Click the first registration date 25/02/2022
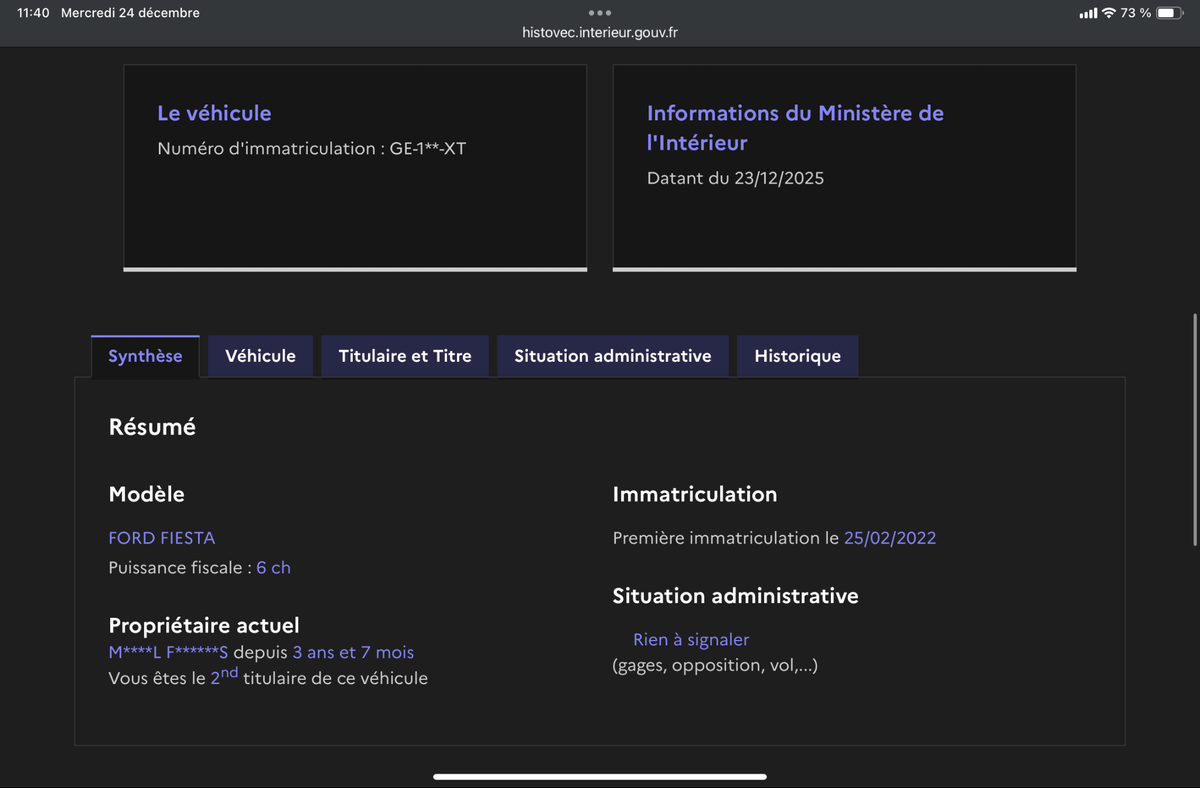The height and width of the screenshot is (788, 1200). point(890,538)
